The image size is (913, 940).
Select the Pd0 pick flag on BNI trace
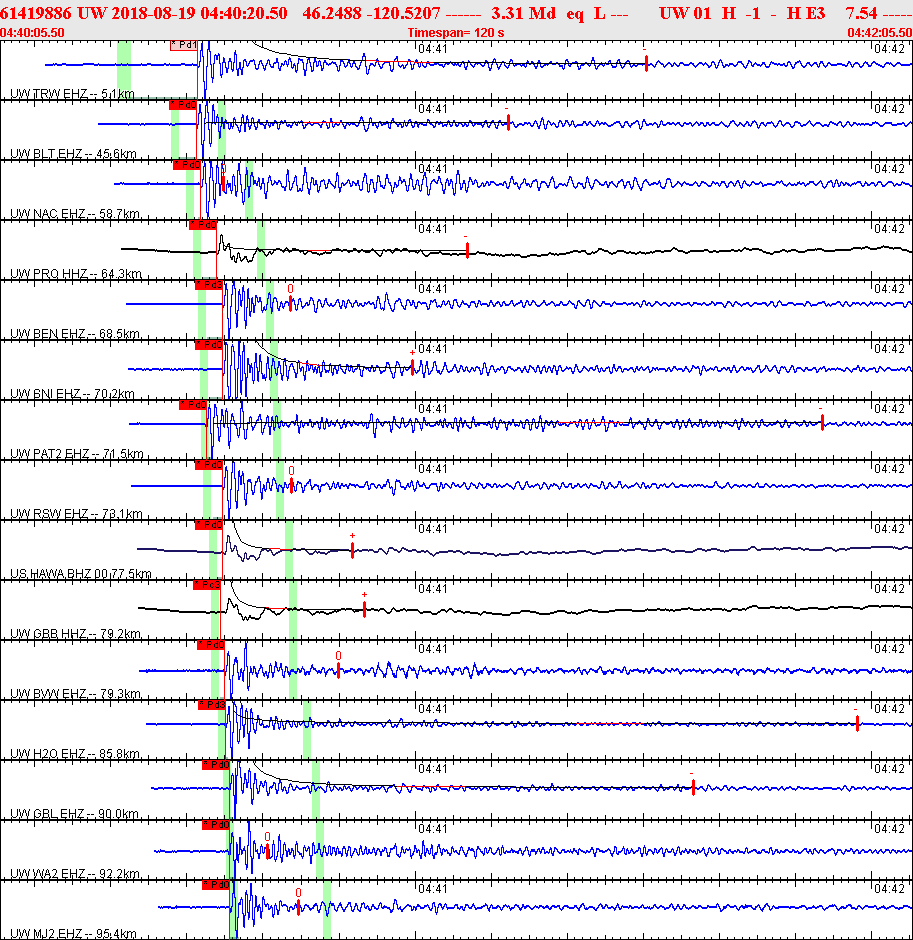(x=209, y=345)
